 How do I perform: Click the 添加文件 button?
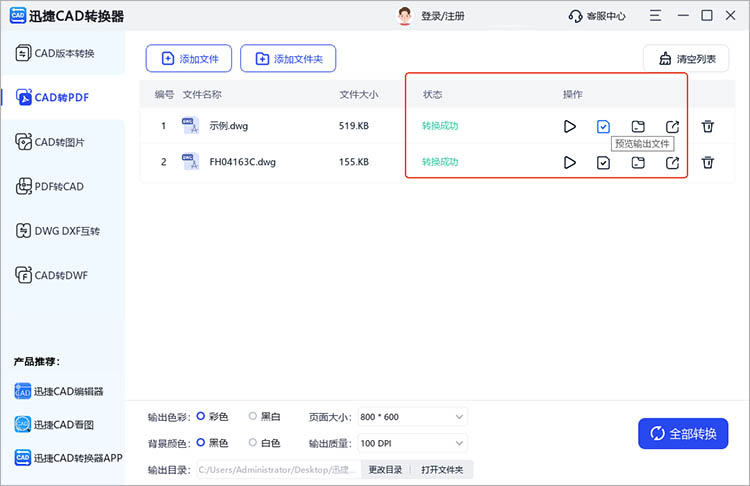pyautogui.click(x=189, y=58)
